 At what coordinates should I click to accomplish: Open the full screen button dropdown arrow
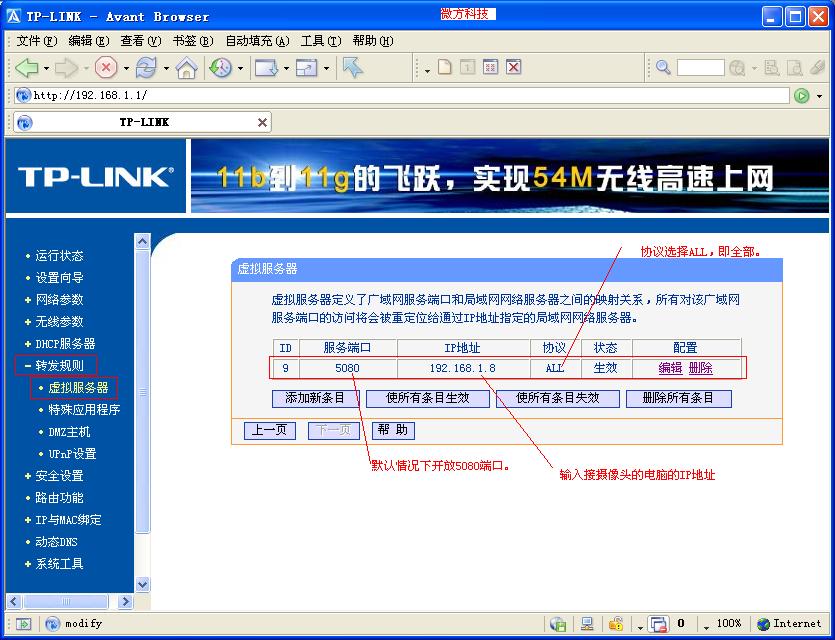[x=326, y=68]
